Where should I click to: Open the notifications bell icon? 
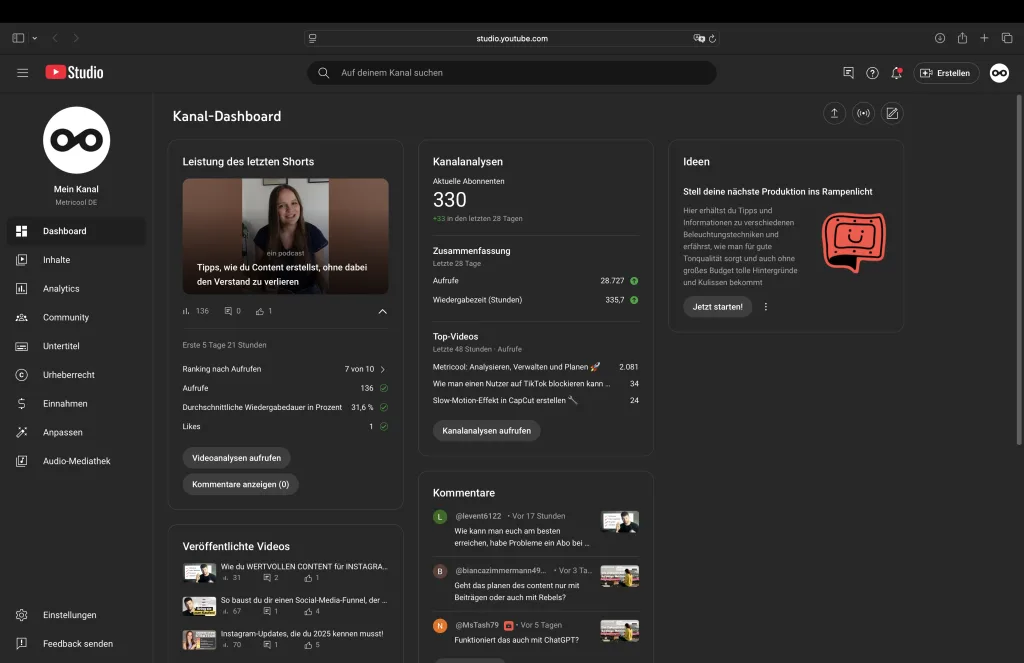(x=896, y=73)
